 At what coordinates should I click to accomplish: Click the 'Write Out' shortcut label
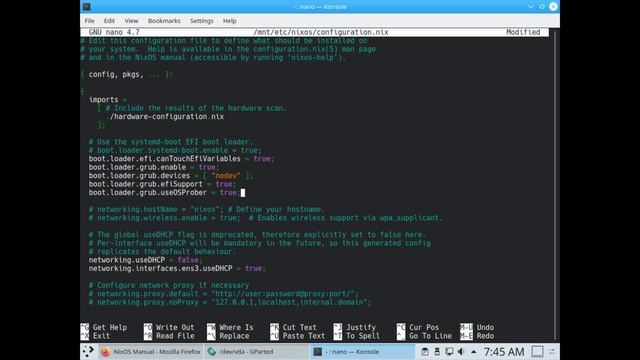pos(175,327)
